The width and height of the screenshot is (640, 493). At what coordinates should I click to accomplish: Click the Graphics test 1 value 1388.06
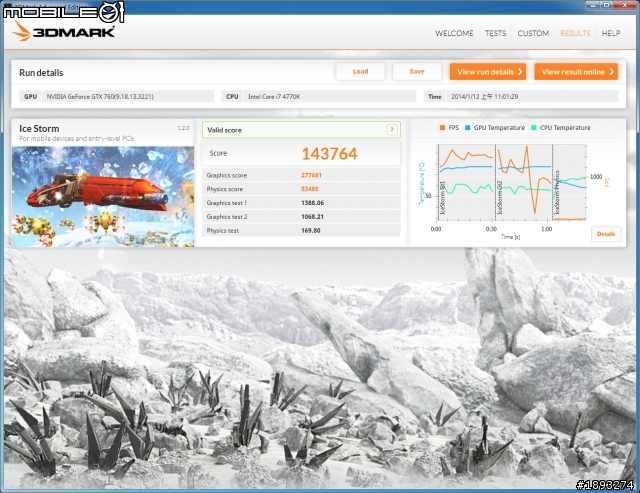(x=313, y=203)
